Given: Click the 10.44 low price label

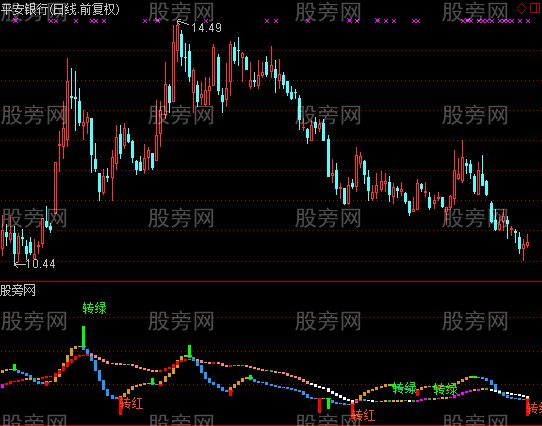Looking at the screenshot, I should tap(40, 264).
